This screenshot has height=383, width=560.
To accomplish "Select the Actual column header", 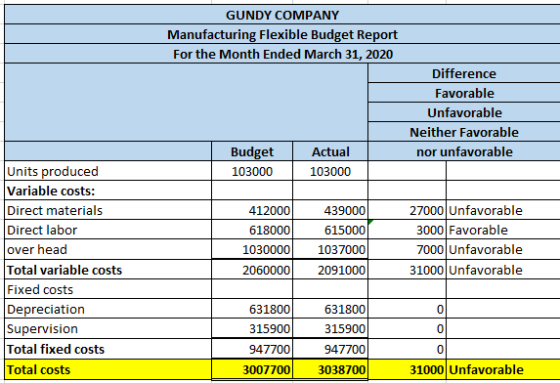I will pyautogui.click(x=330, y=152).
